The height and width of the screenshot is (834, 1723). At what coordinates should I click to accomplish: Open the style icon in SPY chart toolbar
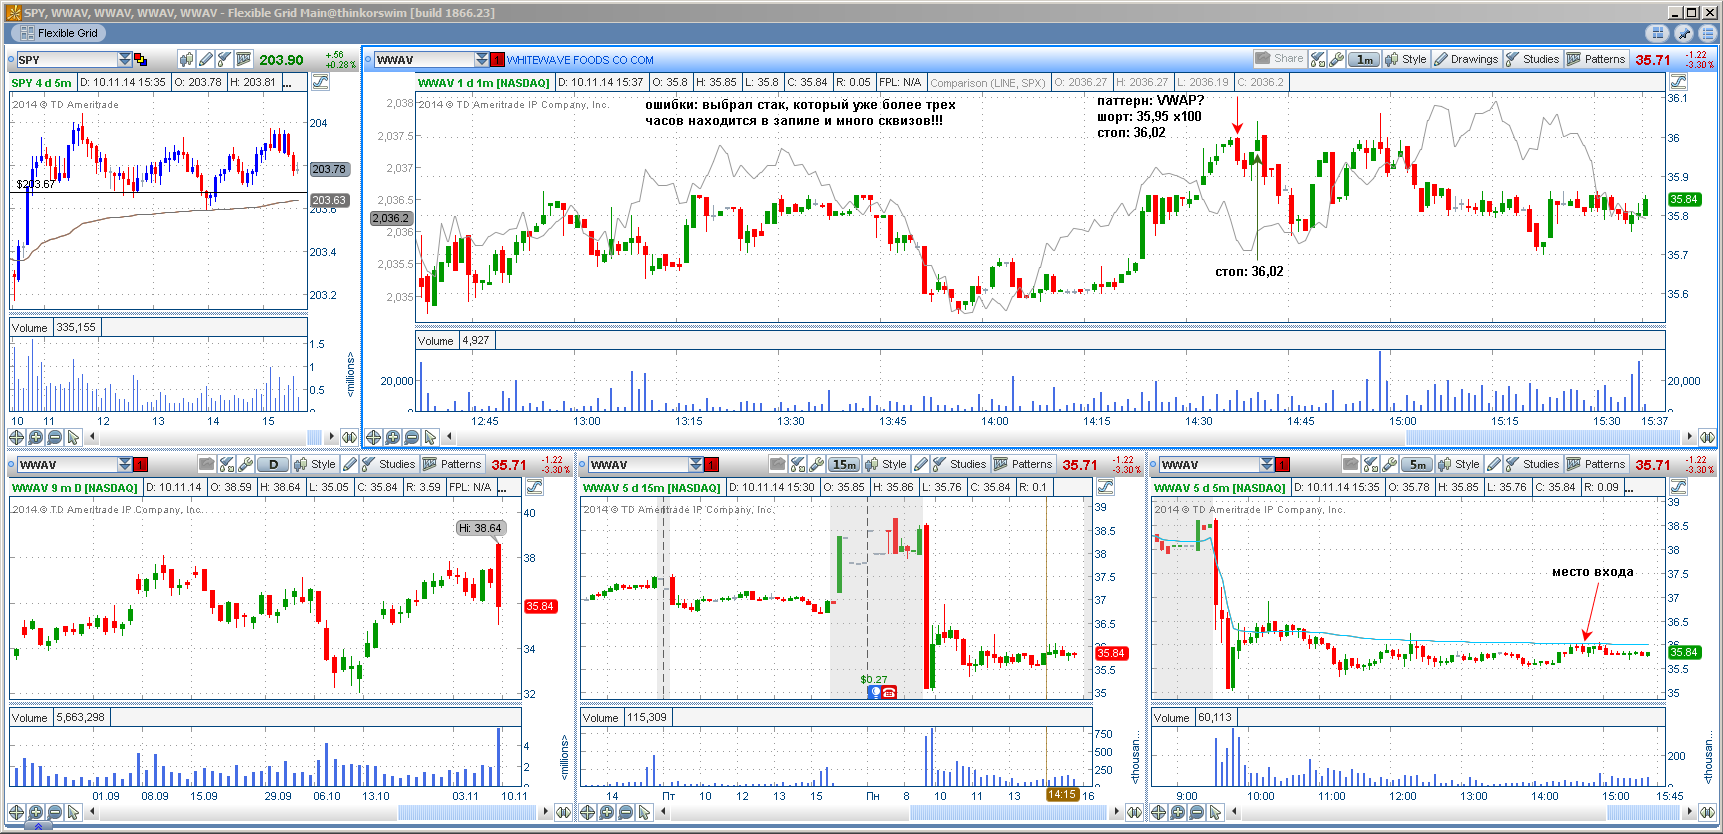(x=187, y=60)
